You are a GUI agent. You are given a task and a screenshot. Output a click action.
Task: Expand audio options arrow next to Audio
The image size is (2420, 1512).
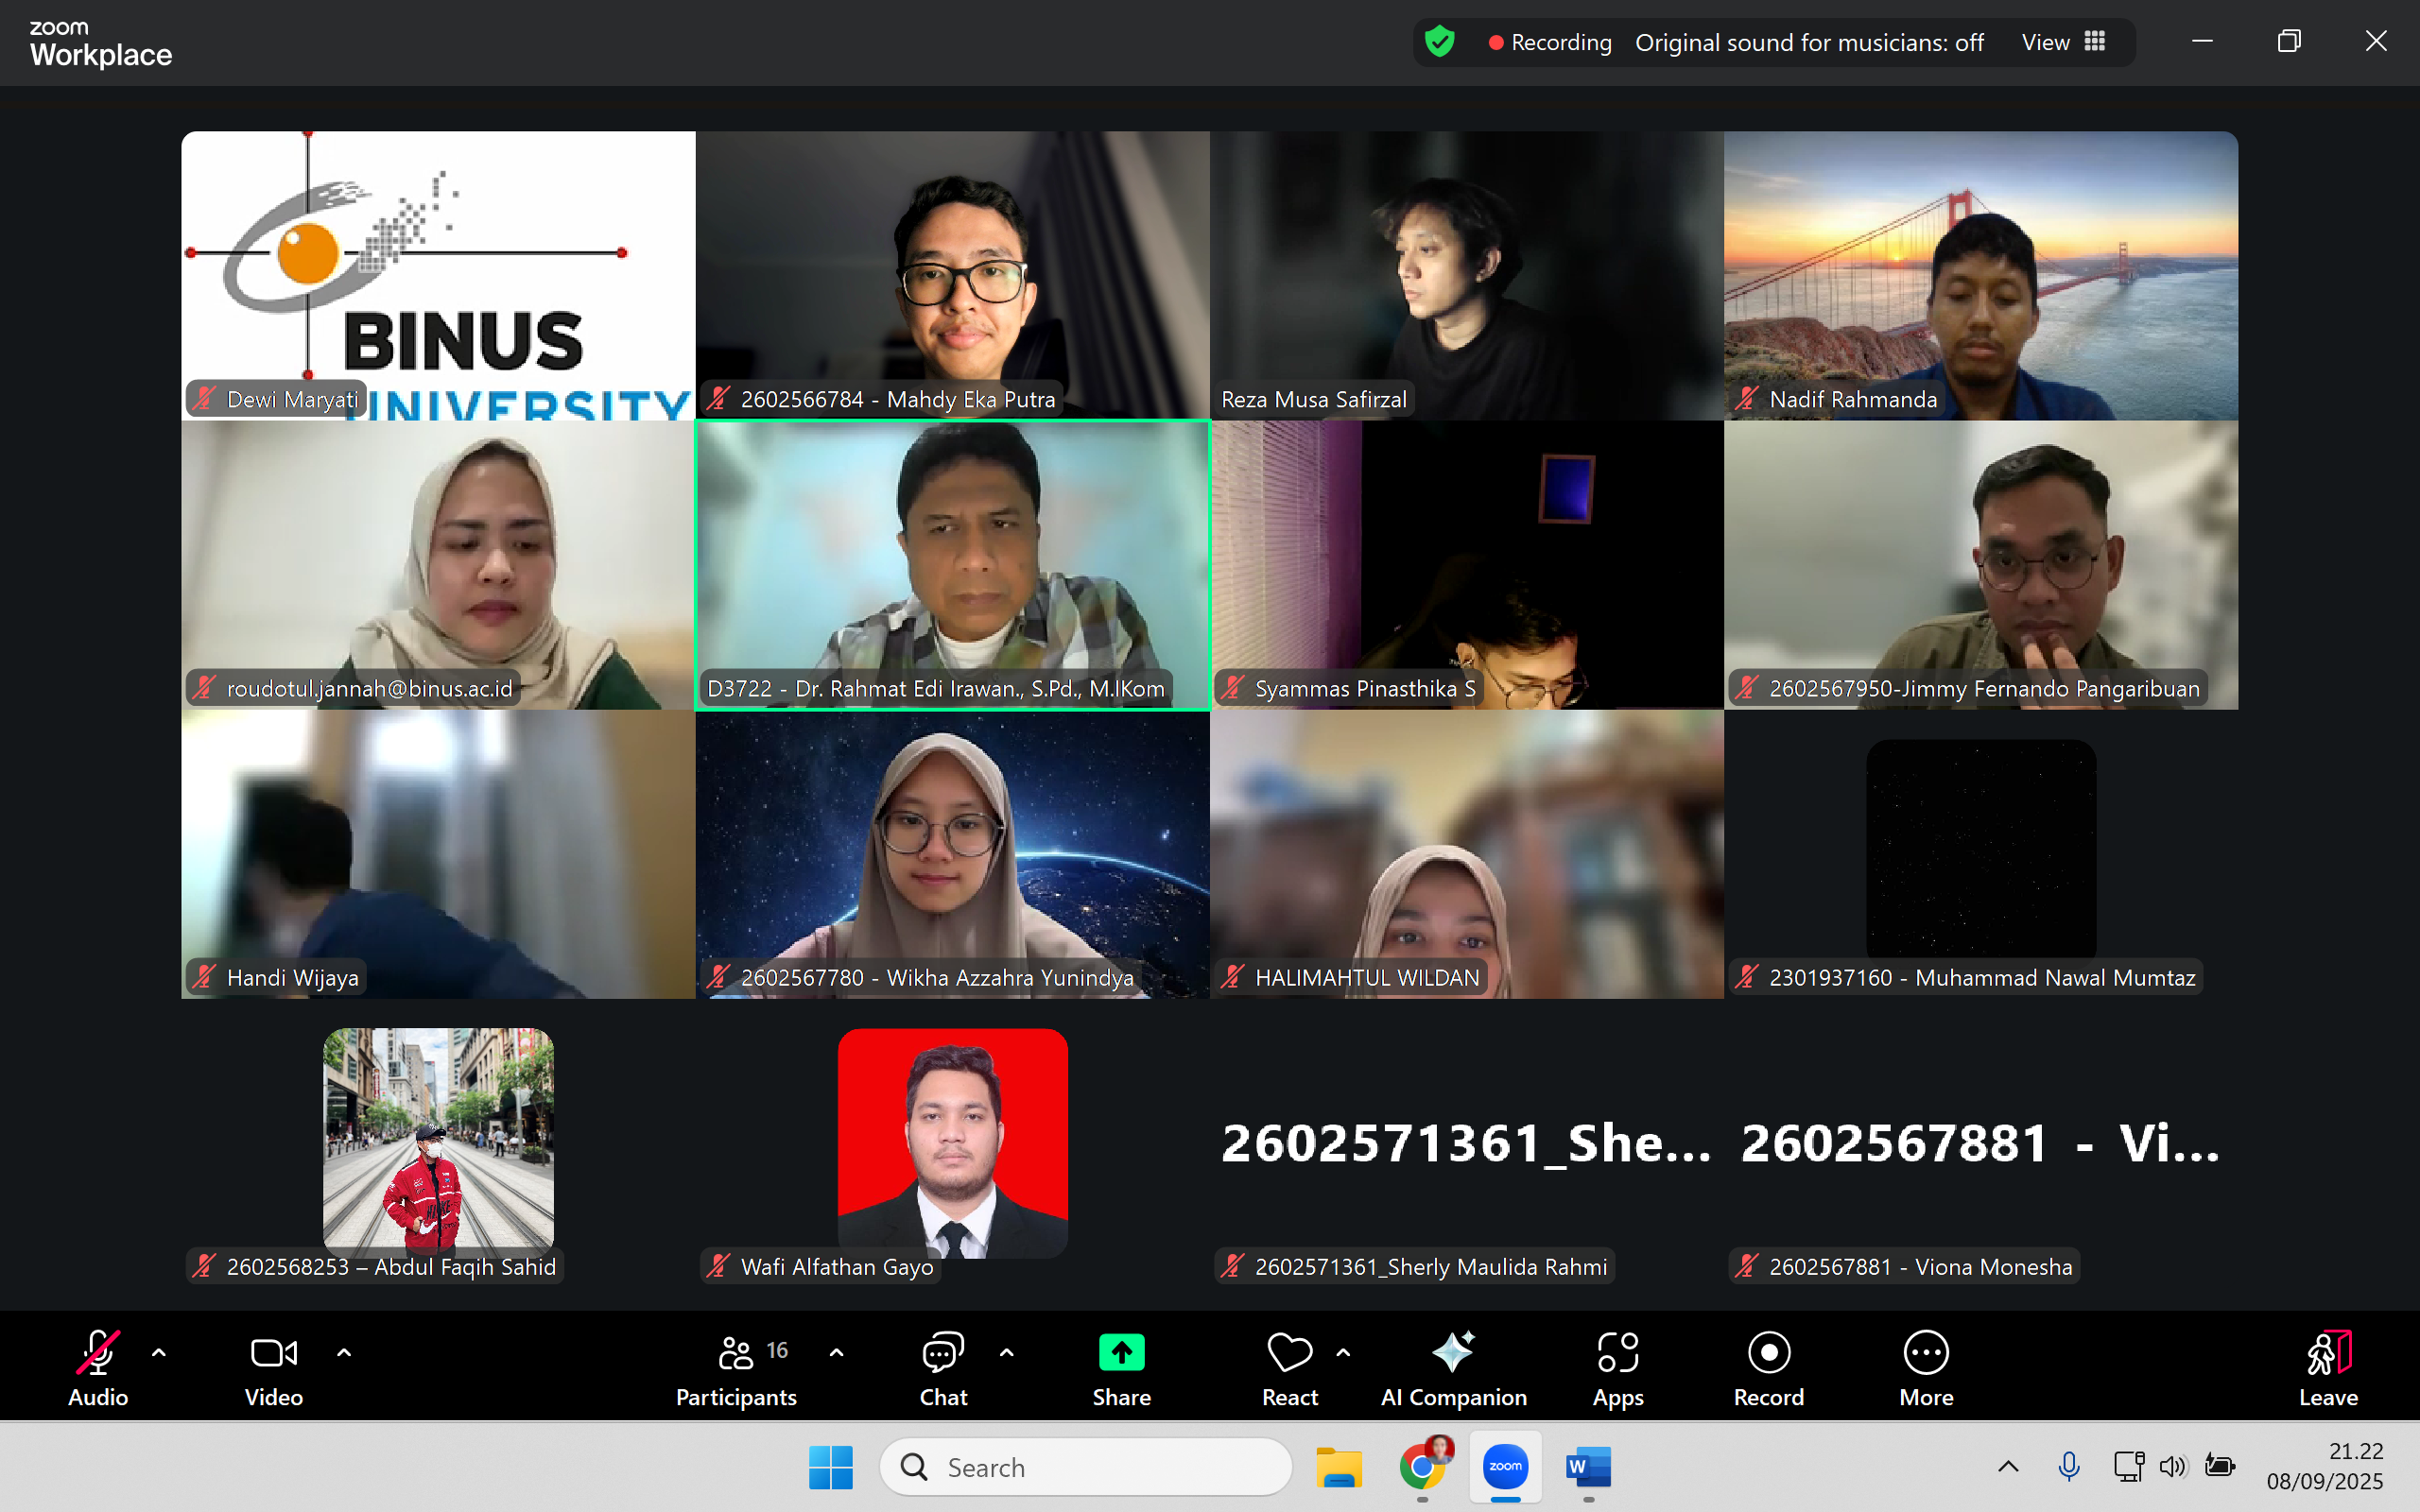(159, 1353)
